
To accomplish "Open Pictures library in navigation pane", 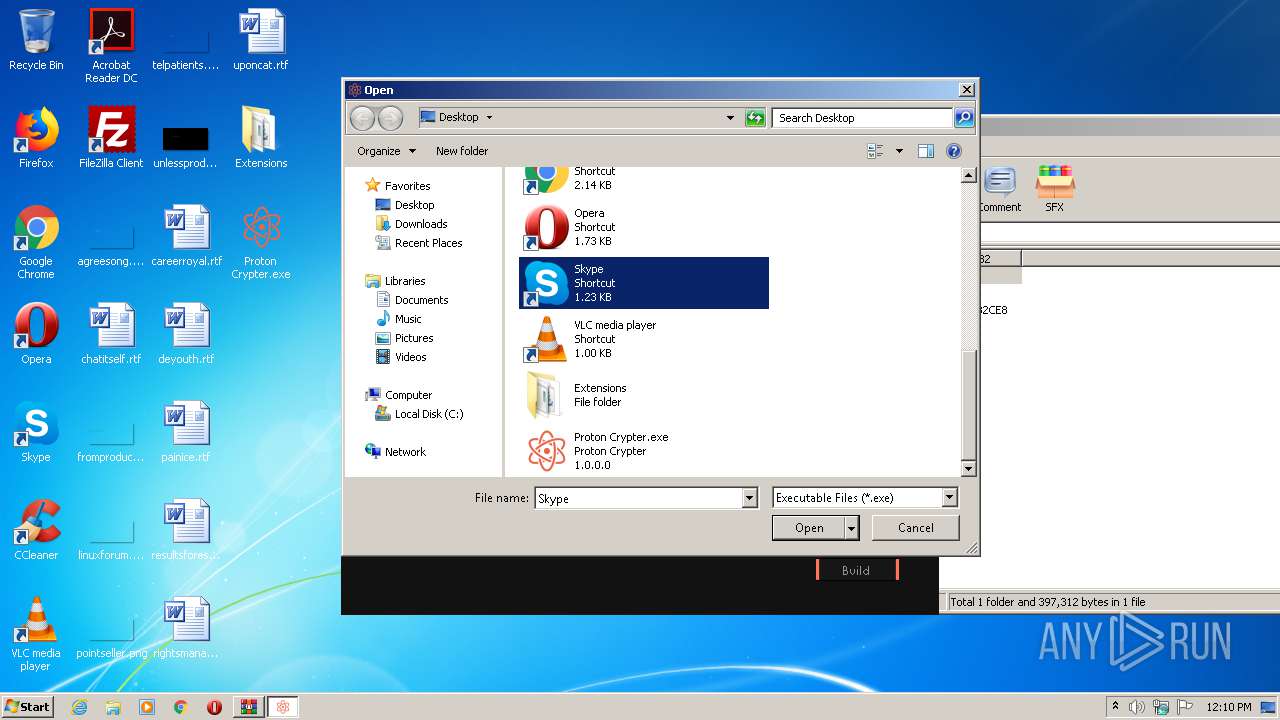I will (414, 338).
